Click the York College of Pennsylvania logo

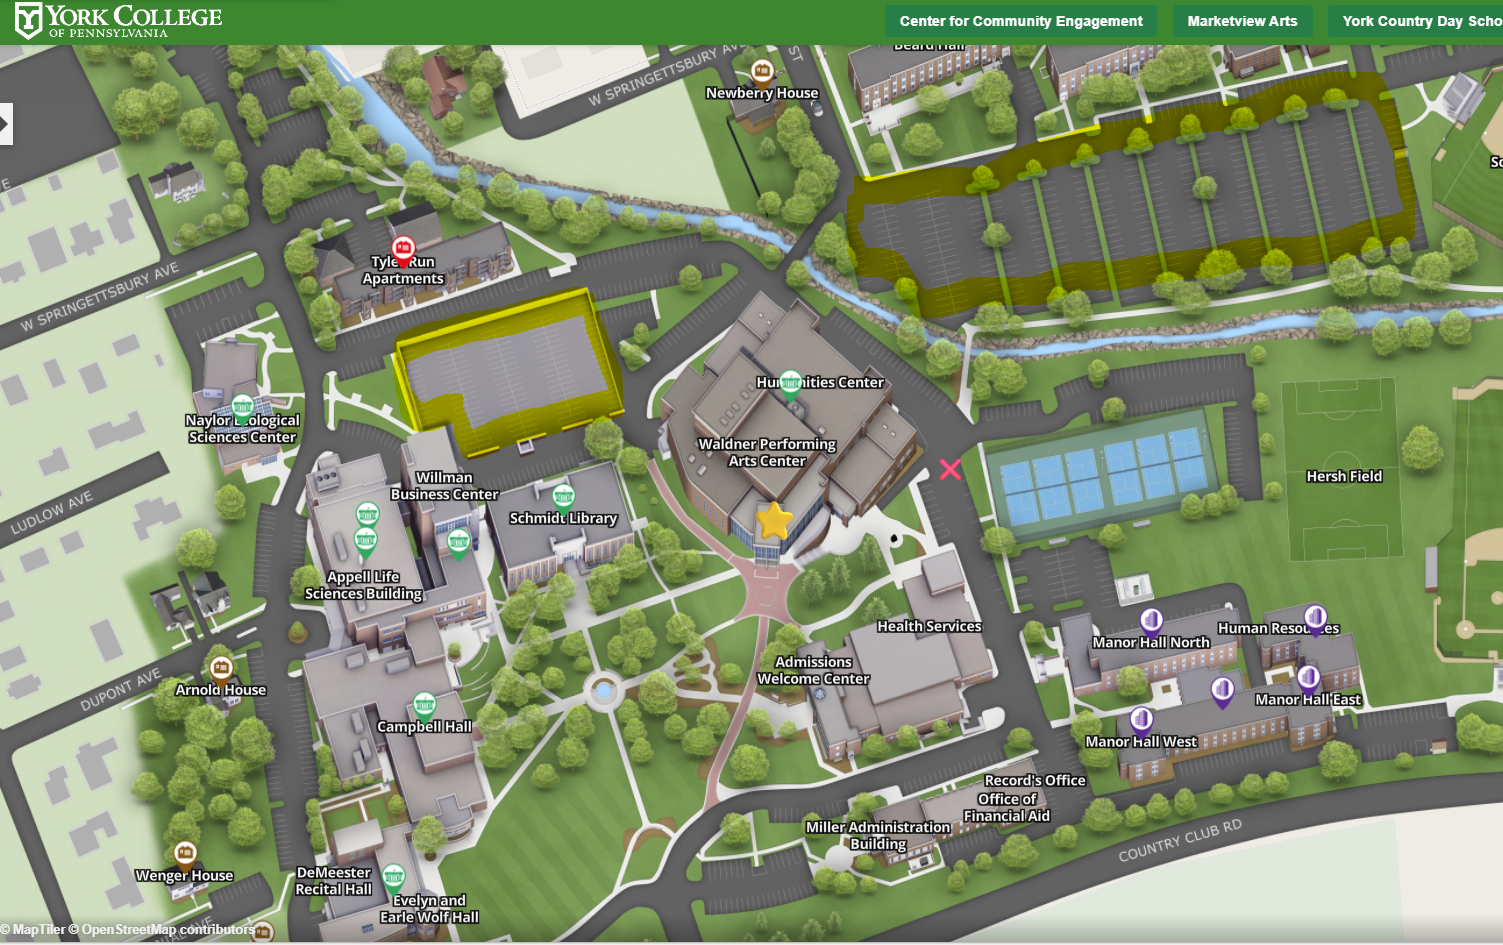point(119,20)
